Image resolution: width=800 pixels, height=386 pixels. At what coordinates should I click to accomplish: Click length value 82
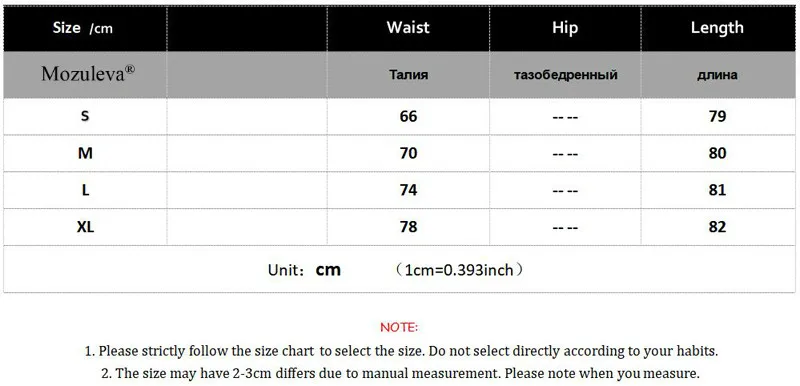[x=717, y=227]
